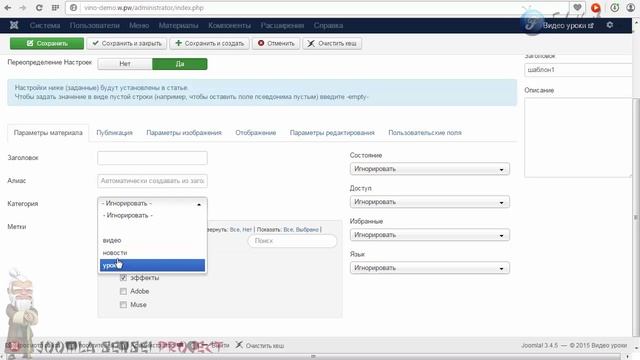Click Очистить кеш in the top toolbar
Viewport: 640px width, 360px height.
pyautogui.click(x=332, y=43)
